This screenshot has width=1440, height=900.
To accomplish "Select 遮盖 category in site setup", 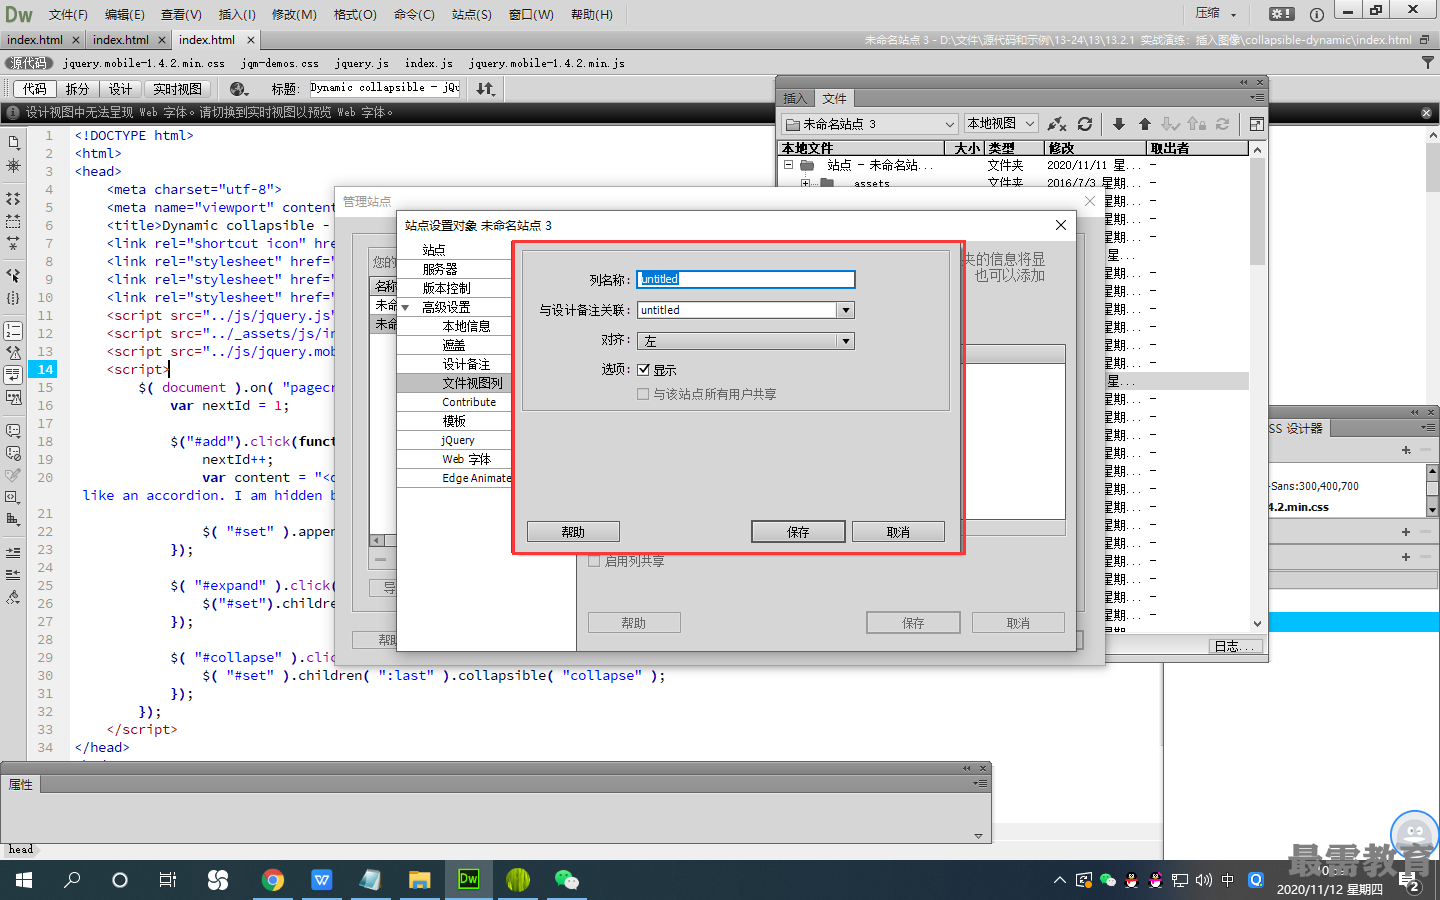I will 454,345.
